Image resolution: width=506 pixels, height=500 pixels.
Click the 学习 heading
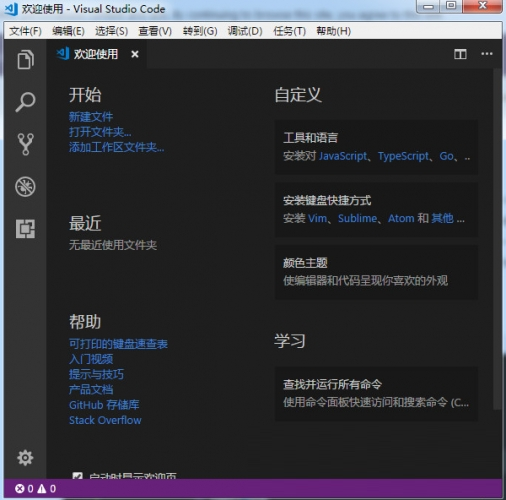(290, 341)
